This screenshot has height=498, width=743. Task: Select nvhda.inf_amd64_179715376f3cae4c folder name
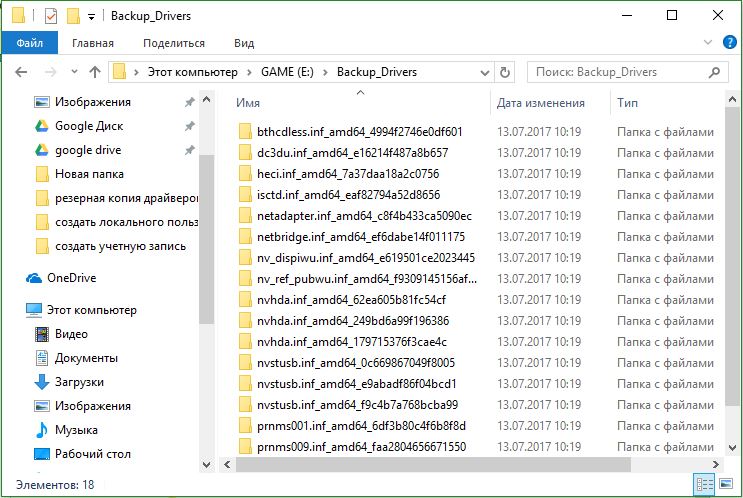tap(352, 342)
